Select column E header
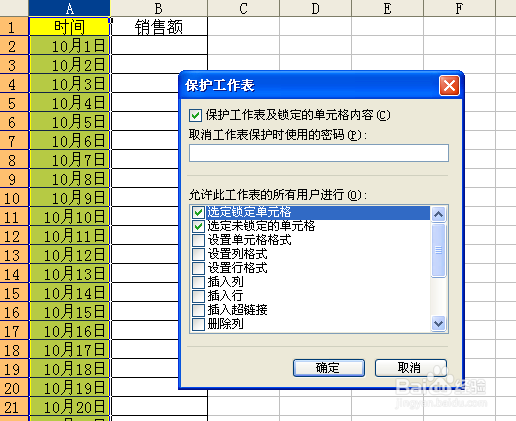This screenshot has width=516, height=421. [x=387, y=8]
